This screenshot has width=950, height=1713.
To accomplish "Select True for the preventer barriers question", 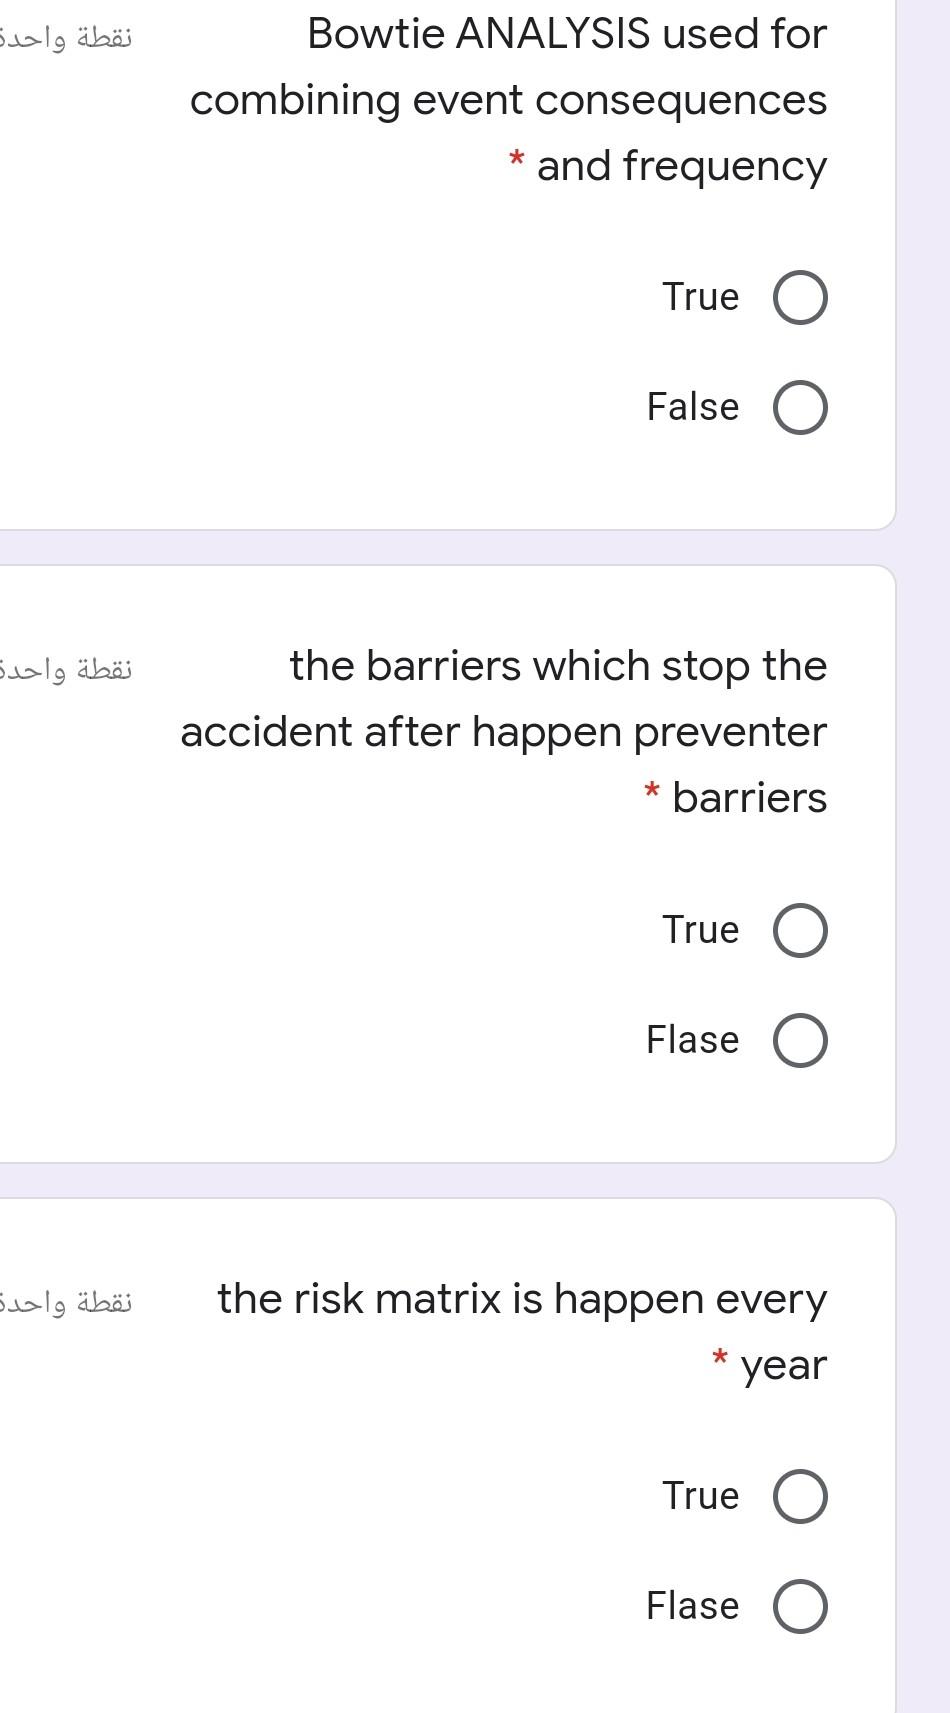I will tap(799, 929).
